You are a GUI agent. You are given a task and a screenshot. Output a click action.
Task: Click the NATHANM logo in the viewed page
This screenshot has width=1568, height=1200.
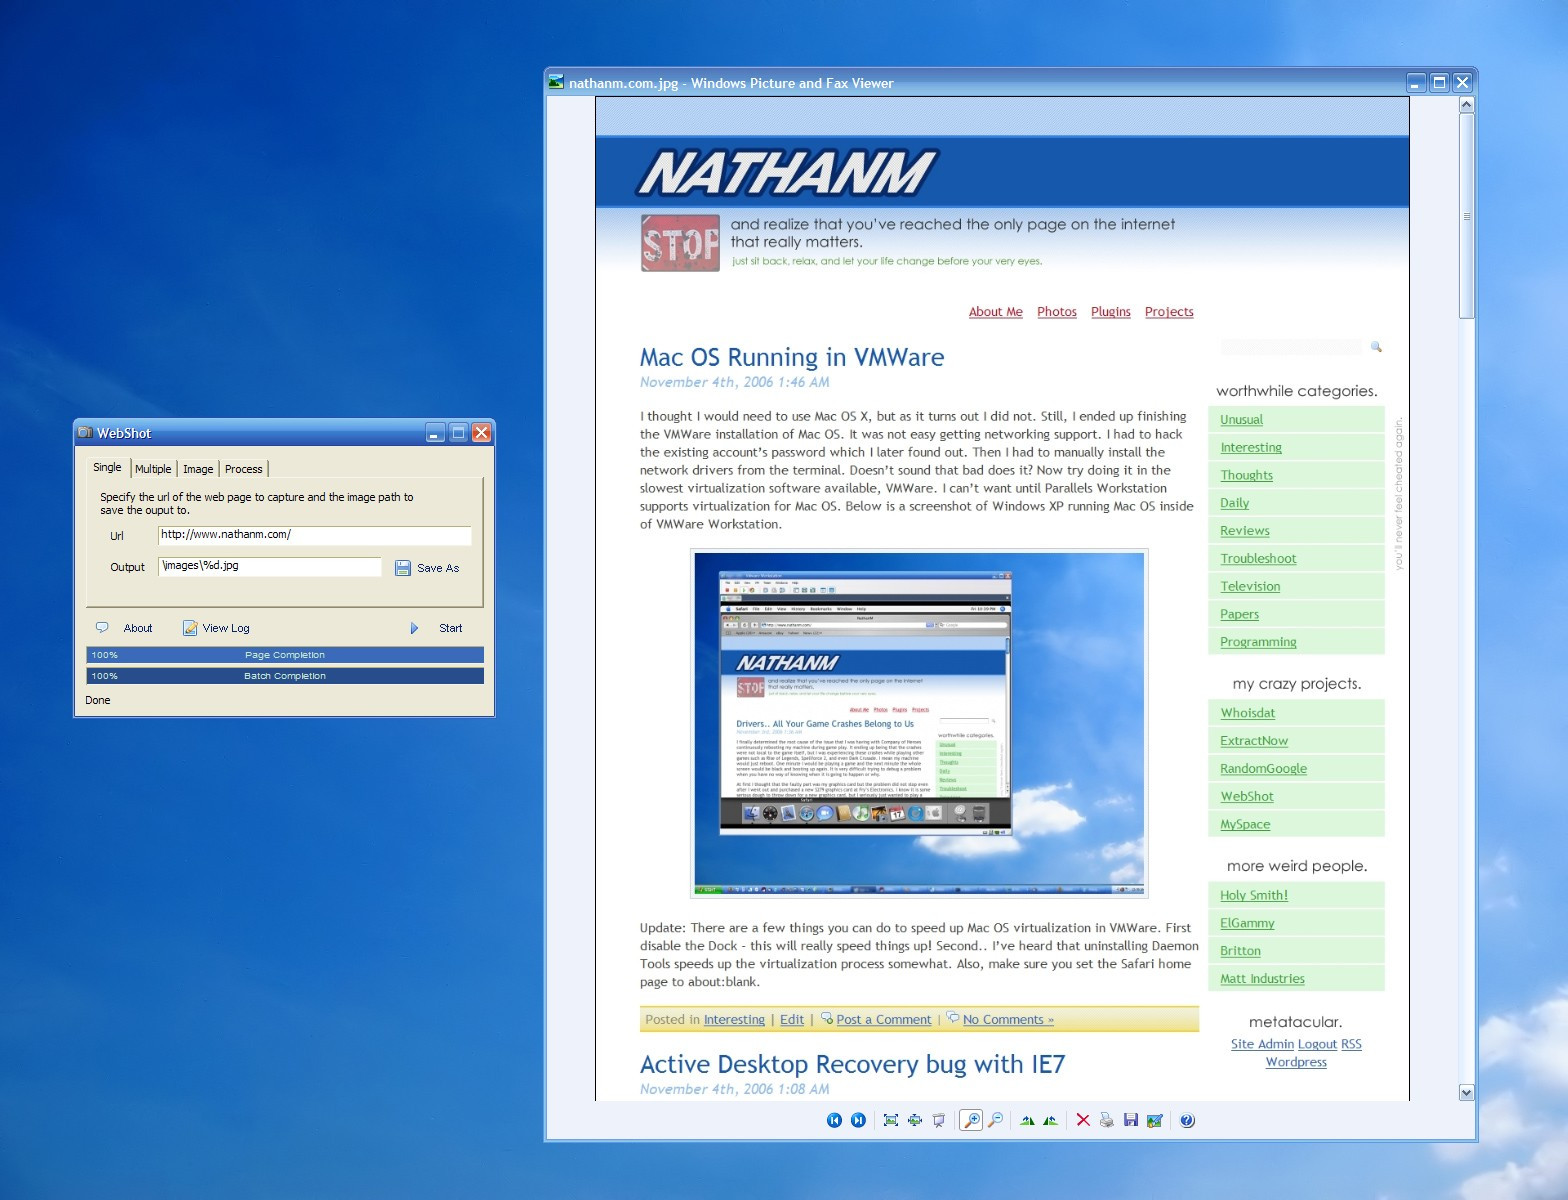786,172
